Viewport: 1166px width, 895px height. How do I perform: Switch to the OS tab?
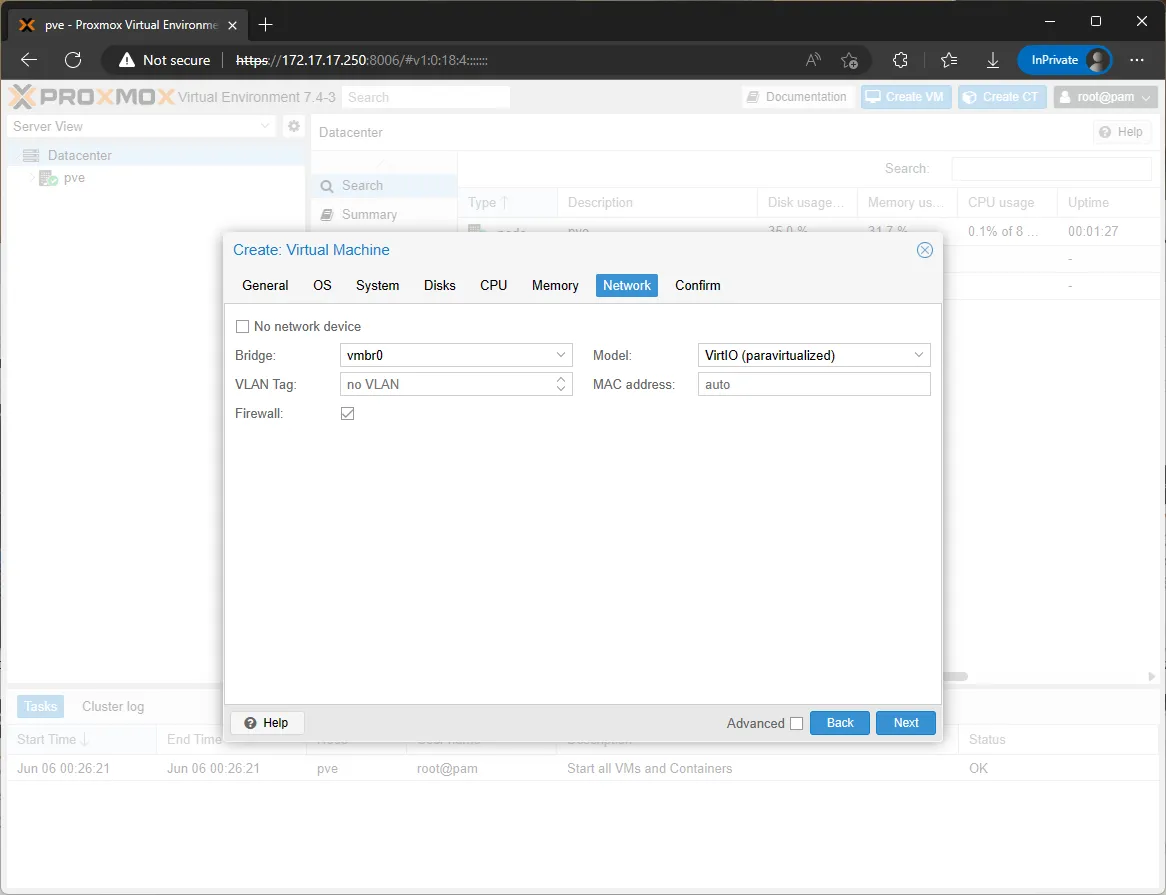(x=322, y=285)
